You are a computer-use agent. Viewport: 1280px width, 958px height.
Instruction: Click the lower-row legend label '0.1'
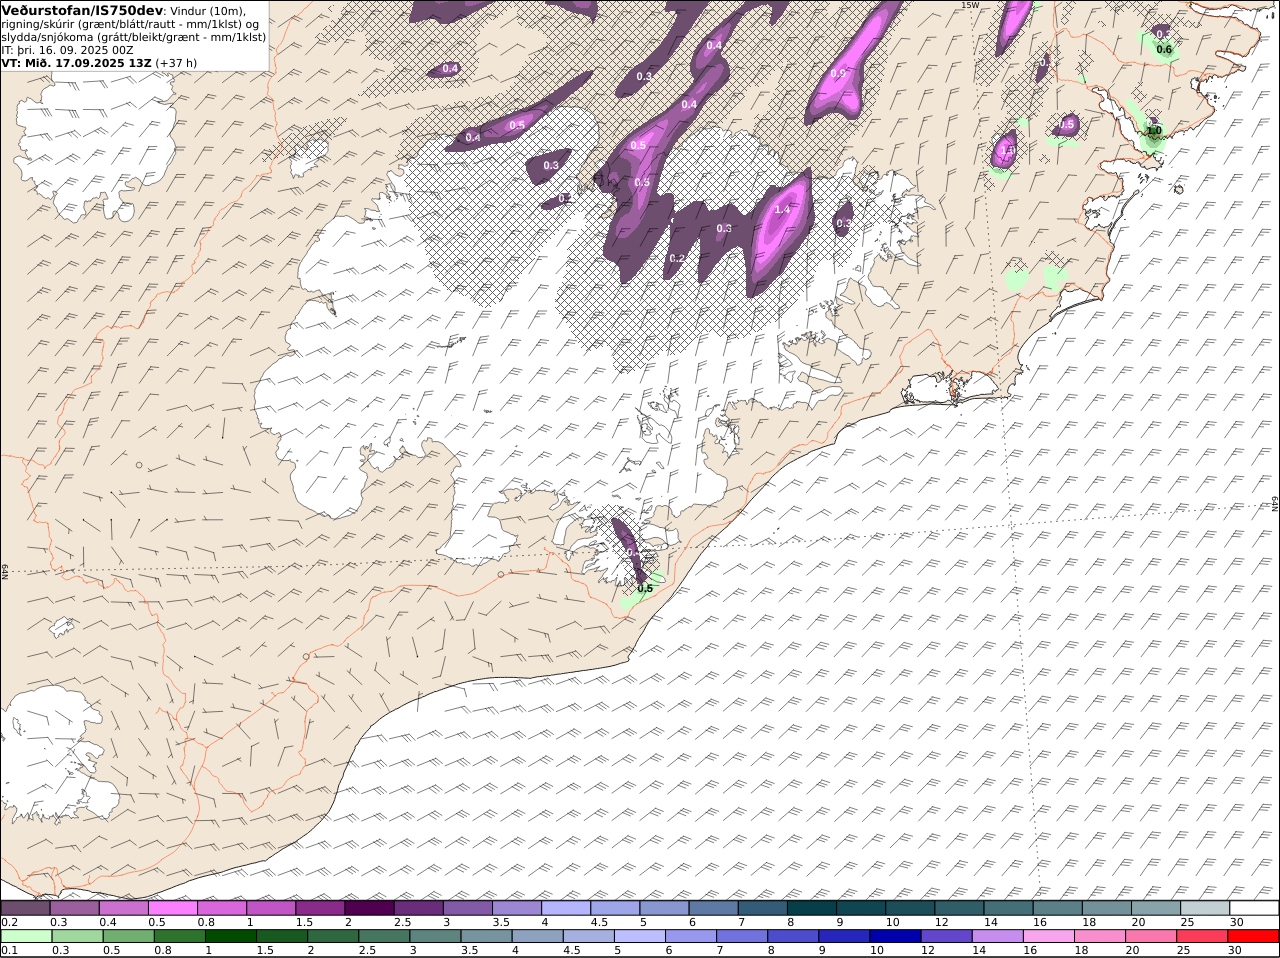[10, 950]
